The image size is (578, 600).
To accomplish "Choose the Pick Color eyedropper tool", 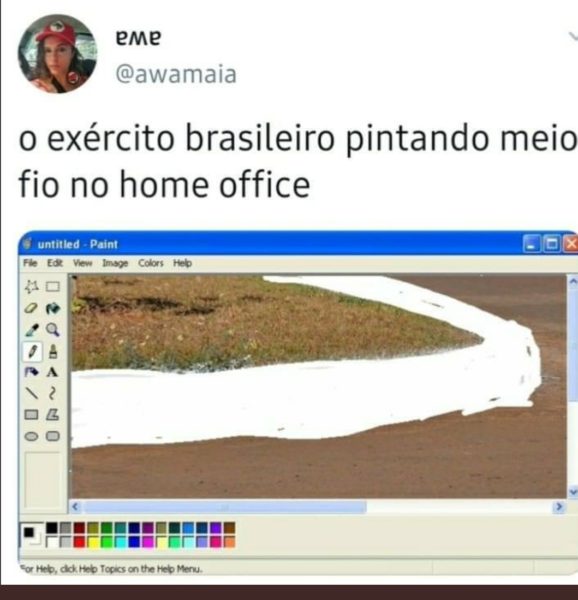I will (31, 330).
